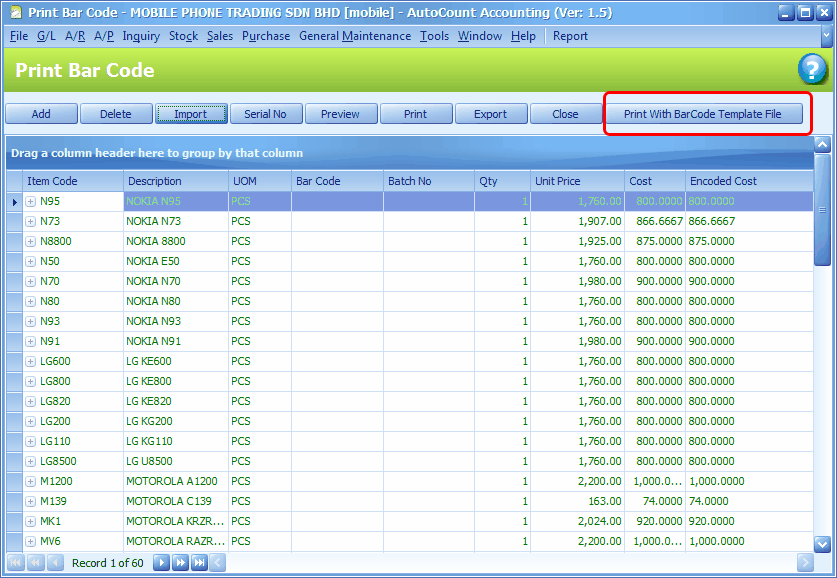The image size is (837, 578).
Task: Go to first record navigator button
Action: (16, 563)
